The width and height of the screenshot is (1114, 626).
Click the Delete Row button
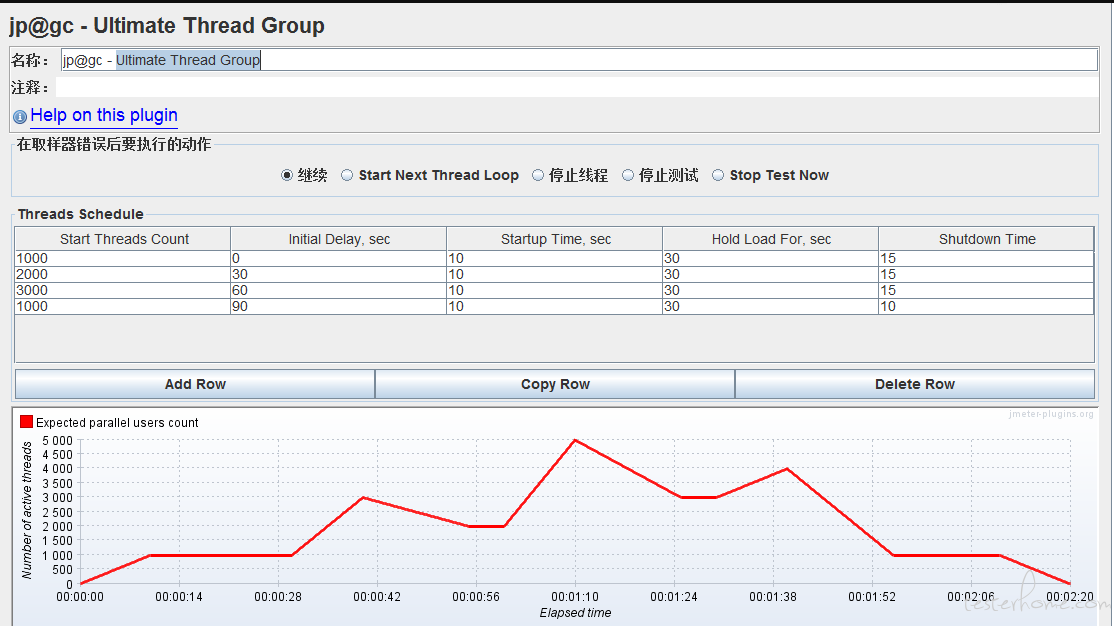coord(914,384)
